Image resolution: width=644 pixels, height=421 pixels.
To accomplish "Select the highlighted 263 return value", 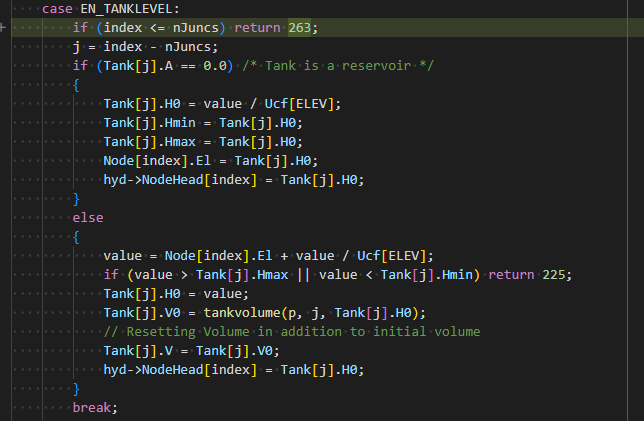I will 299,28.
